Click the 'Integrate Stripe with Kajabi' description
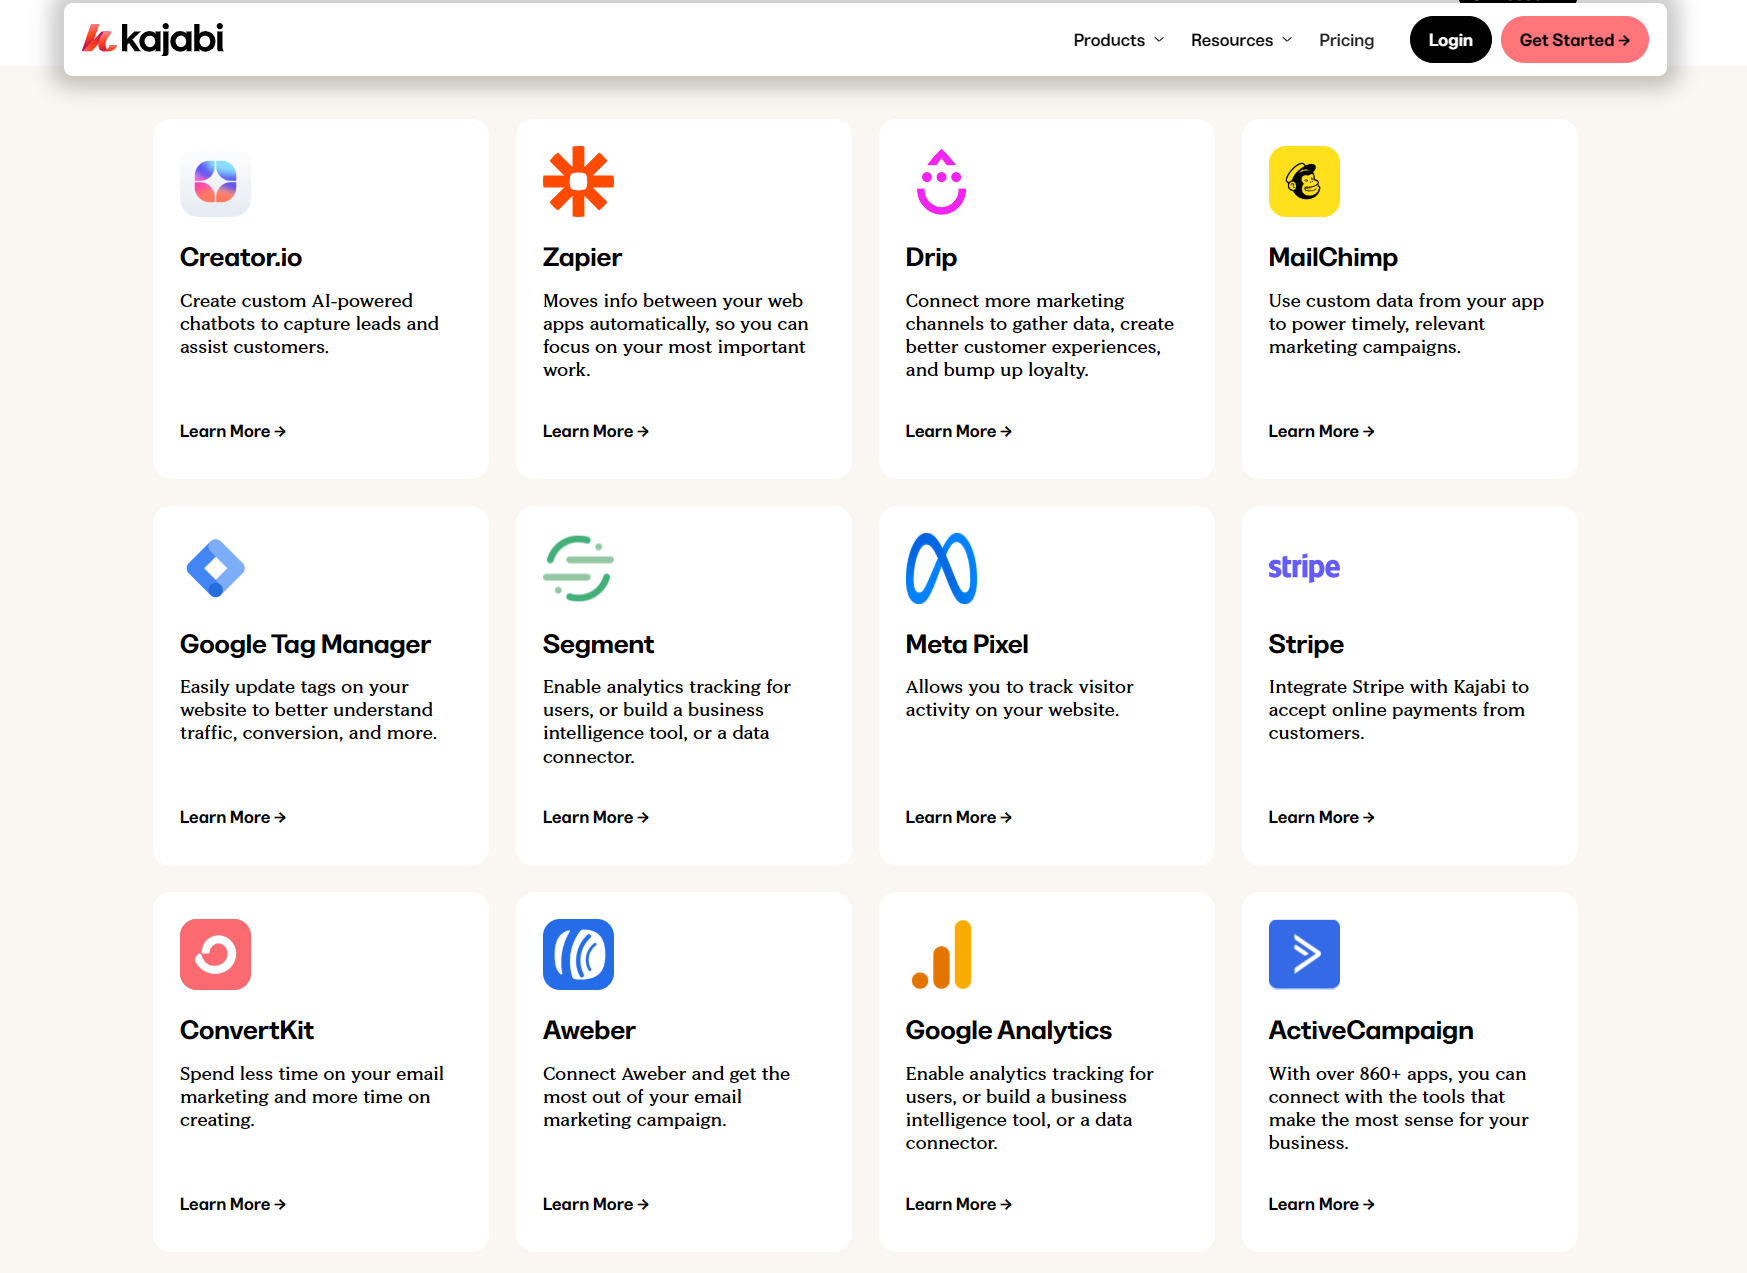 click(1399, 709)
